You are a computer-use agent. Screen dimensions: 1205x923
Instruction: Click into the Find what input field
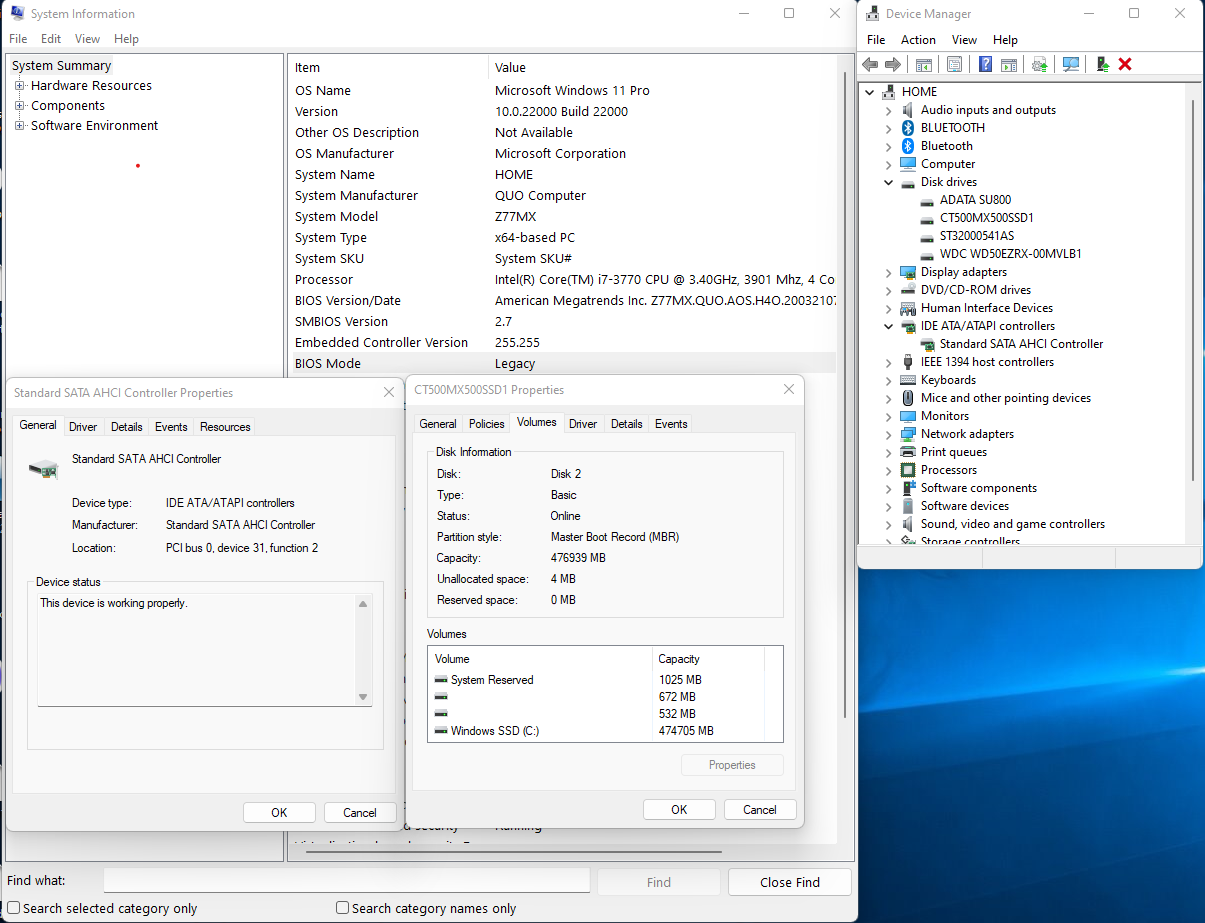point(346,881)
